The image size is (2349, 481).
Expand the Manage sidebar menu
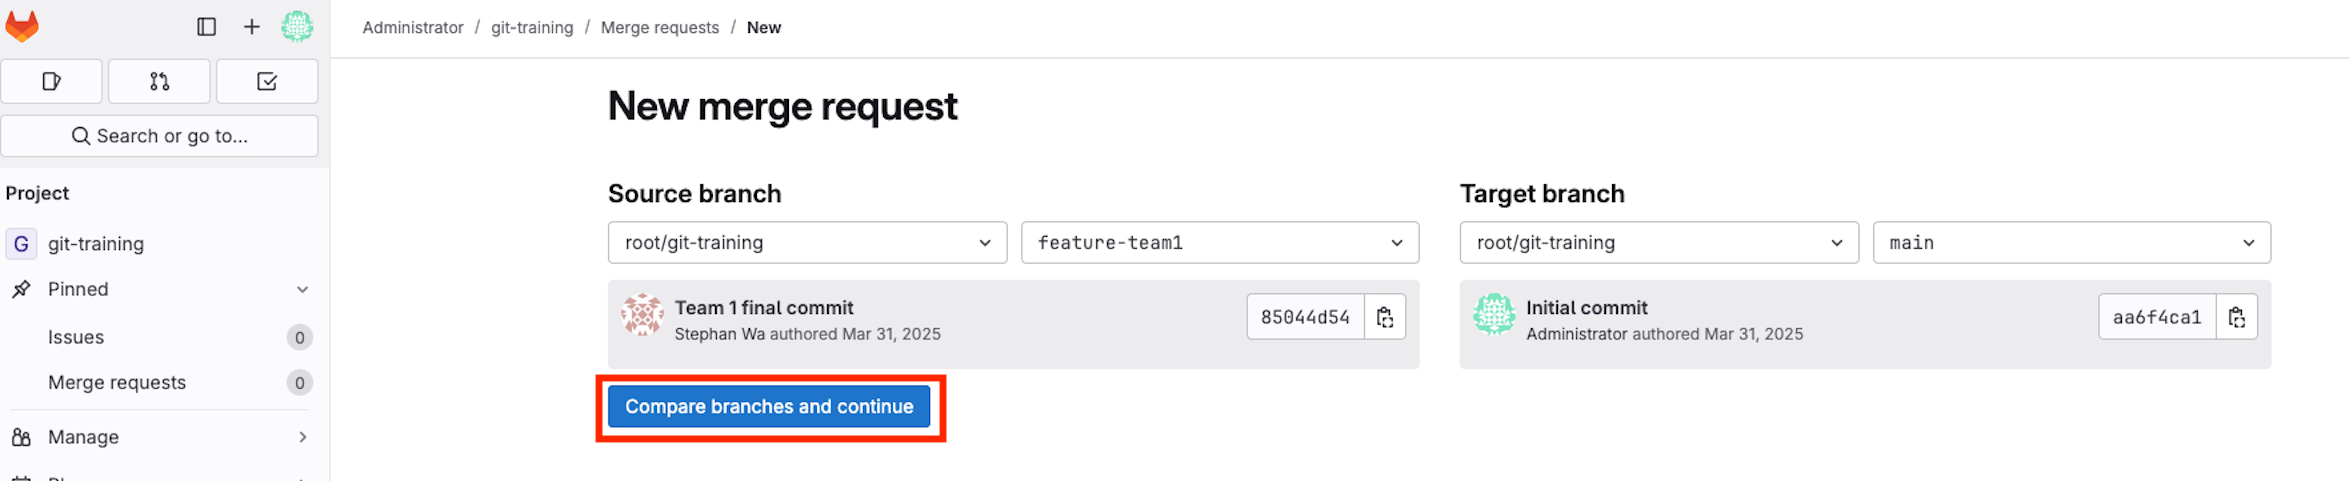point(160,437)
